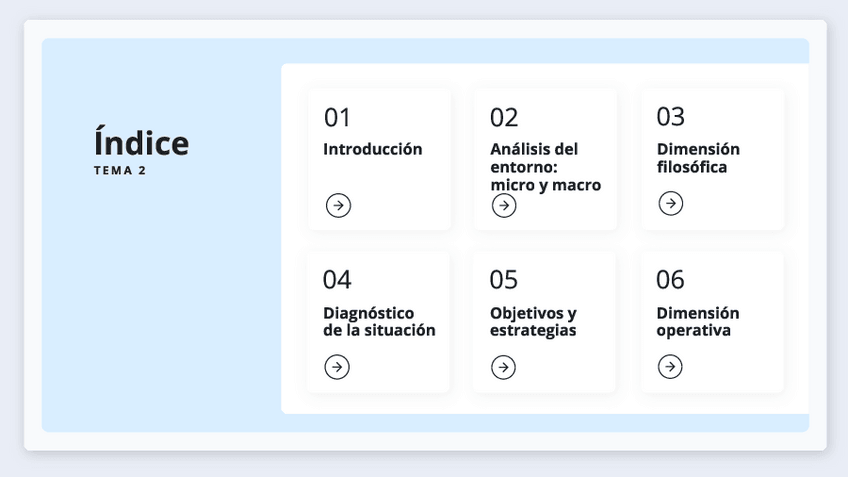Select the number 02 card heading
The image size is (848, 477).
504,117
